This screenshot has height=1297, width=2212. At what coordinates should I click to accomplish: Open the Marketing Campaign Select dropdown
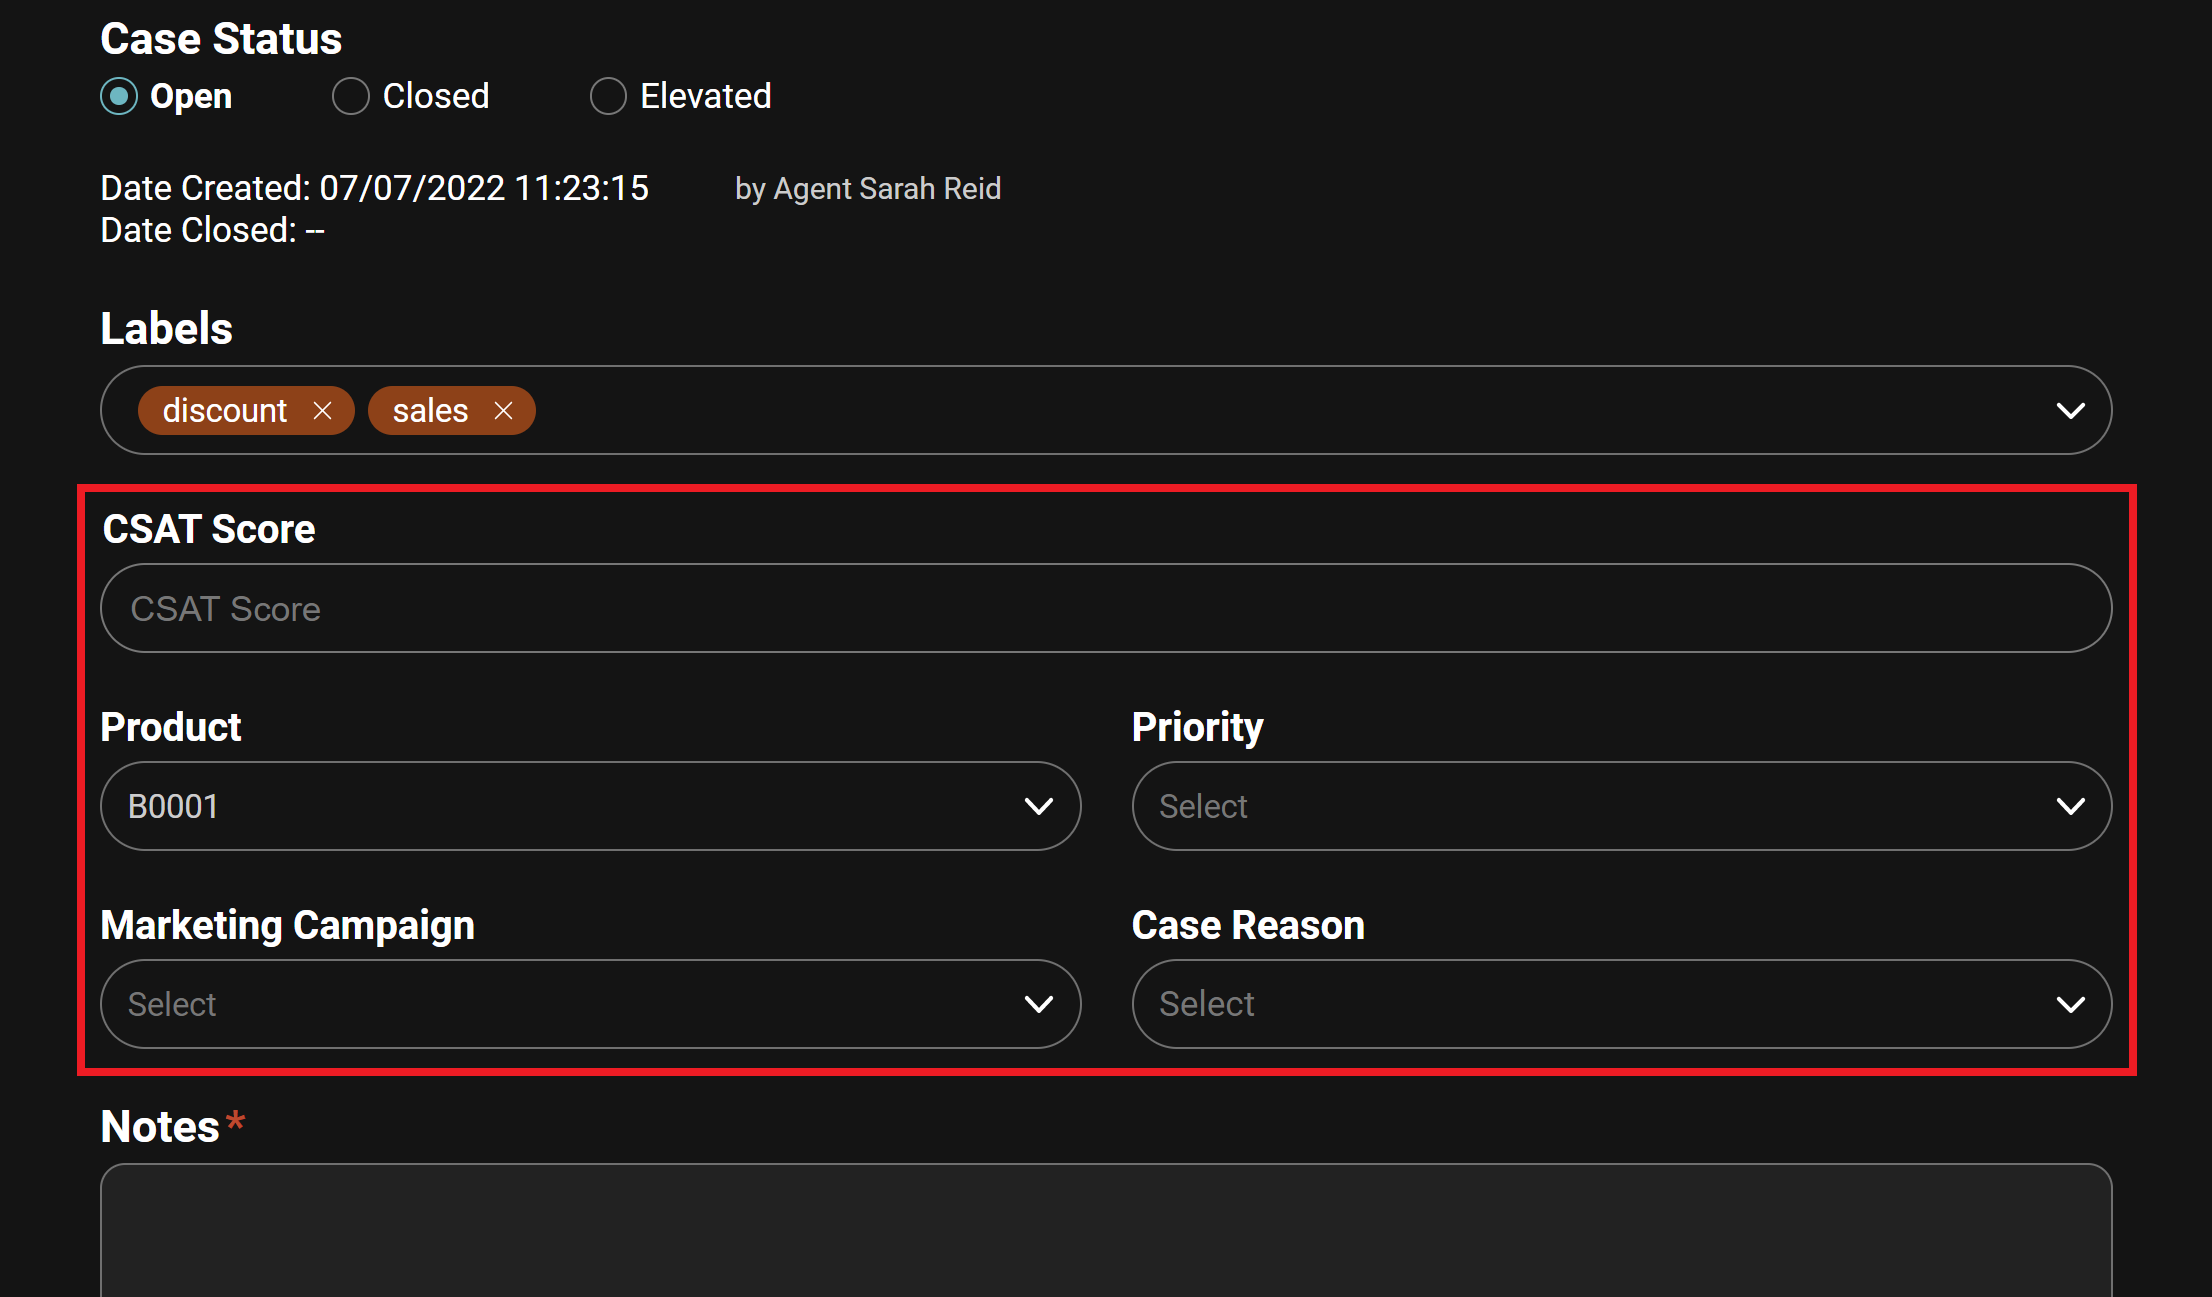[560, 1004]
